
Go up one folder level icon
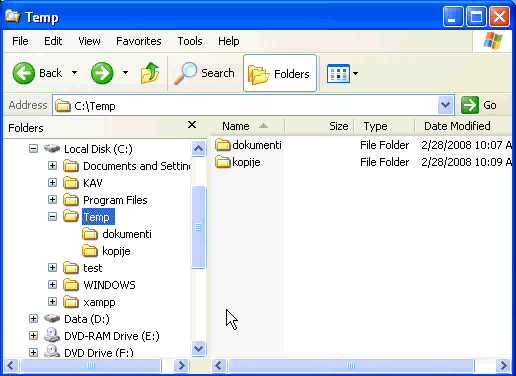tap(150, 73)
